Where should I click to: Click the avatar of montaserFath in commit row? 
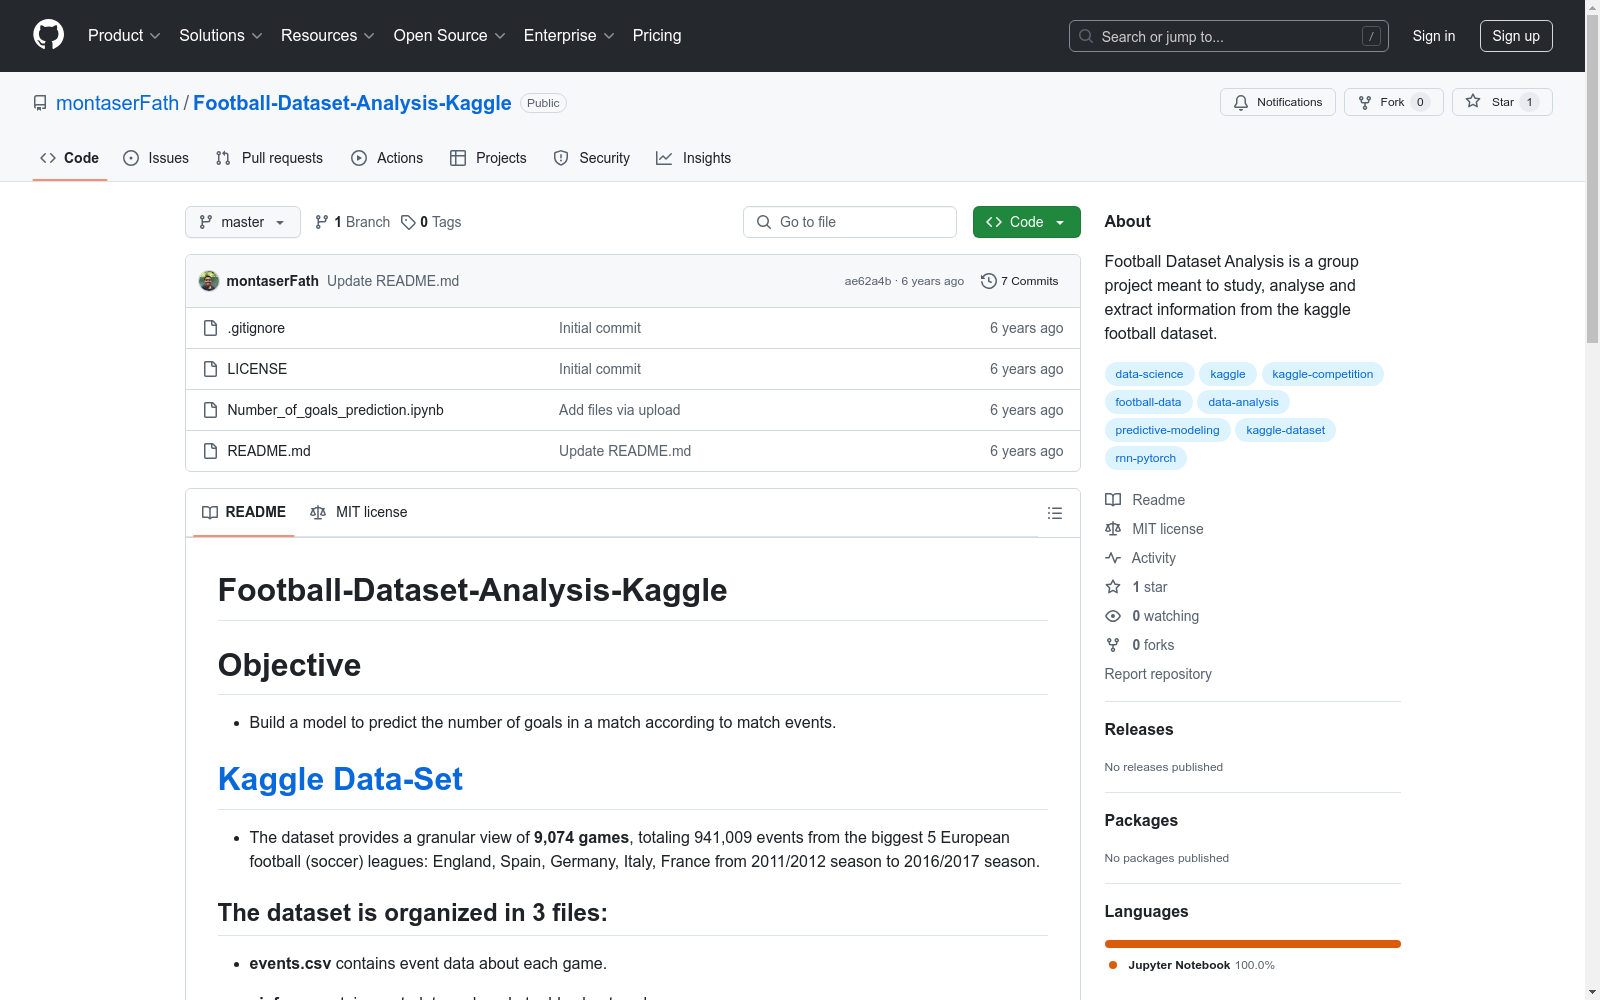pyautogui.click(x=209, y=281)
